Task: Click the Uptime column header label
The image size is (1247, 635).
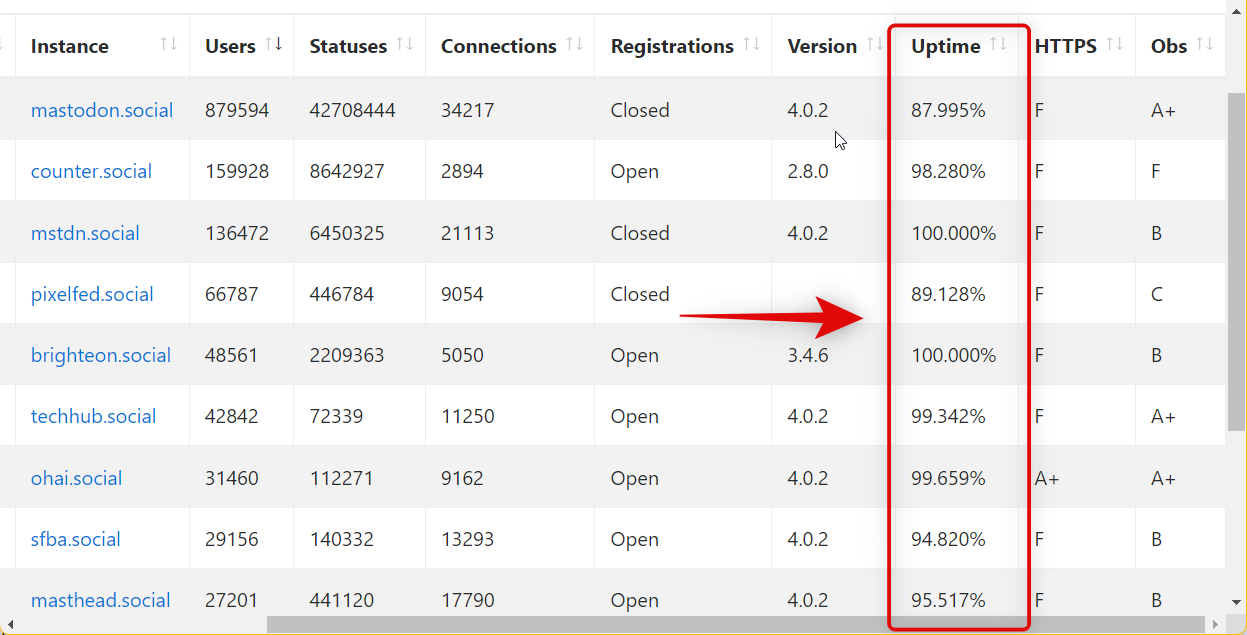Action: 946,46
